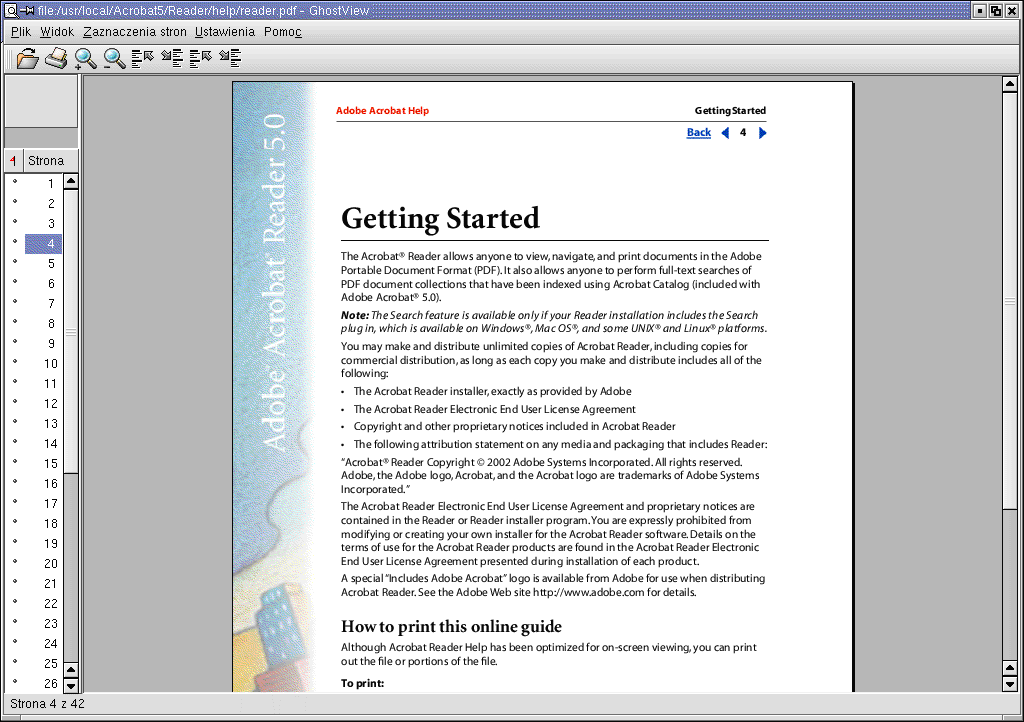
Task: Select page 3 in the page list
Action: tap(44, 223)
